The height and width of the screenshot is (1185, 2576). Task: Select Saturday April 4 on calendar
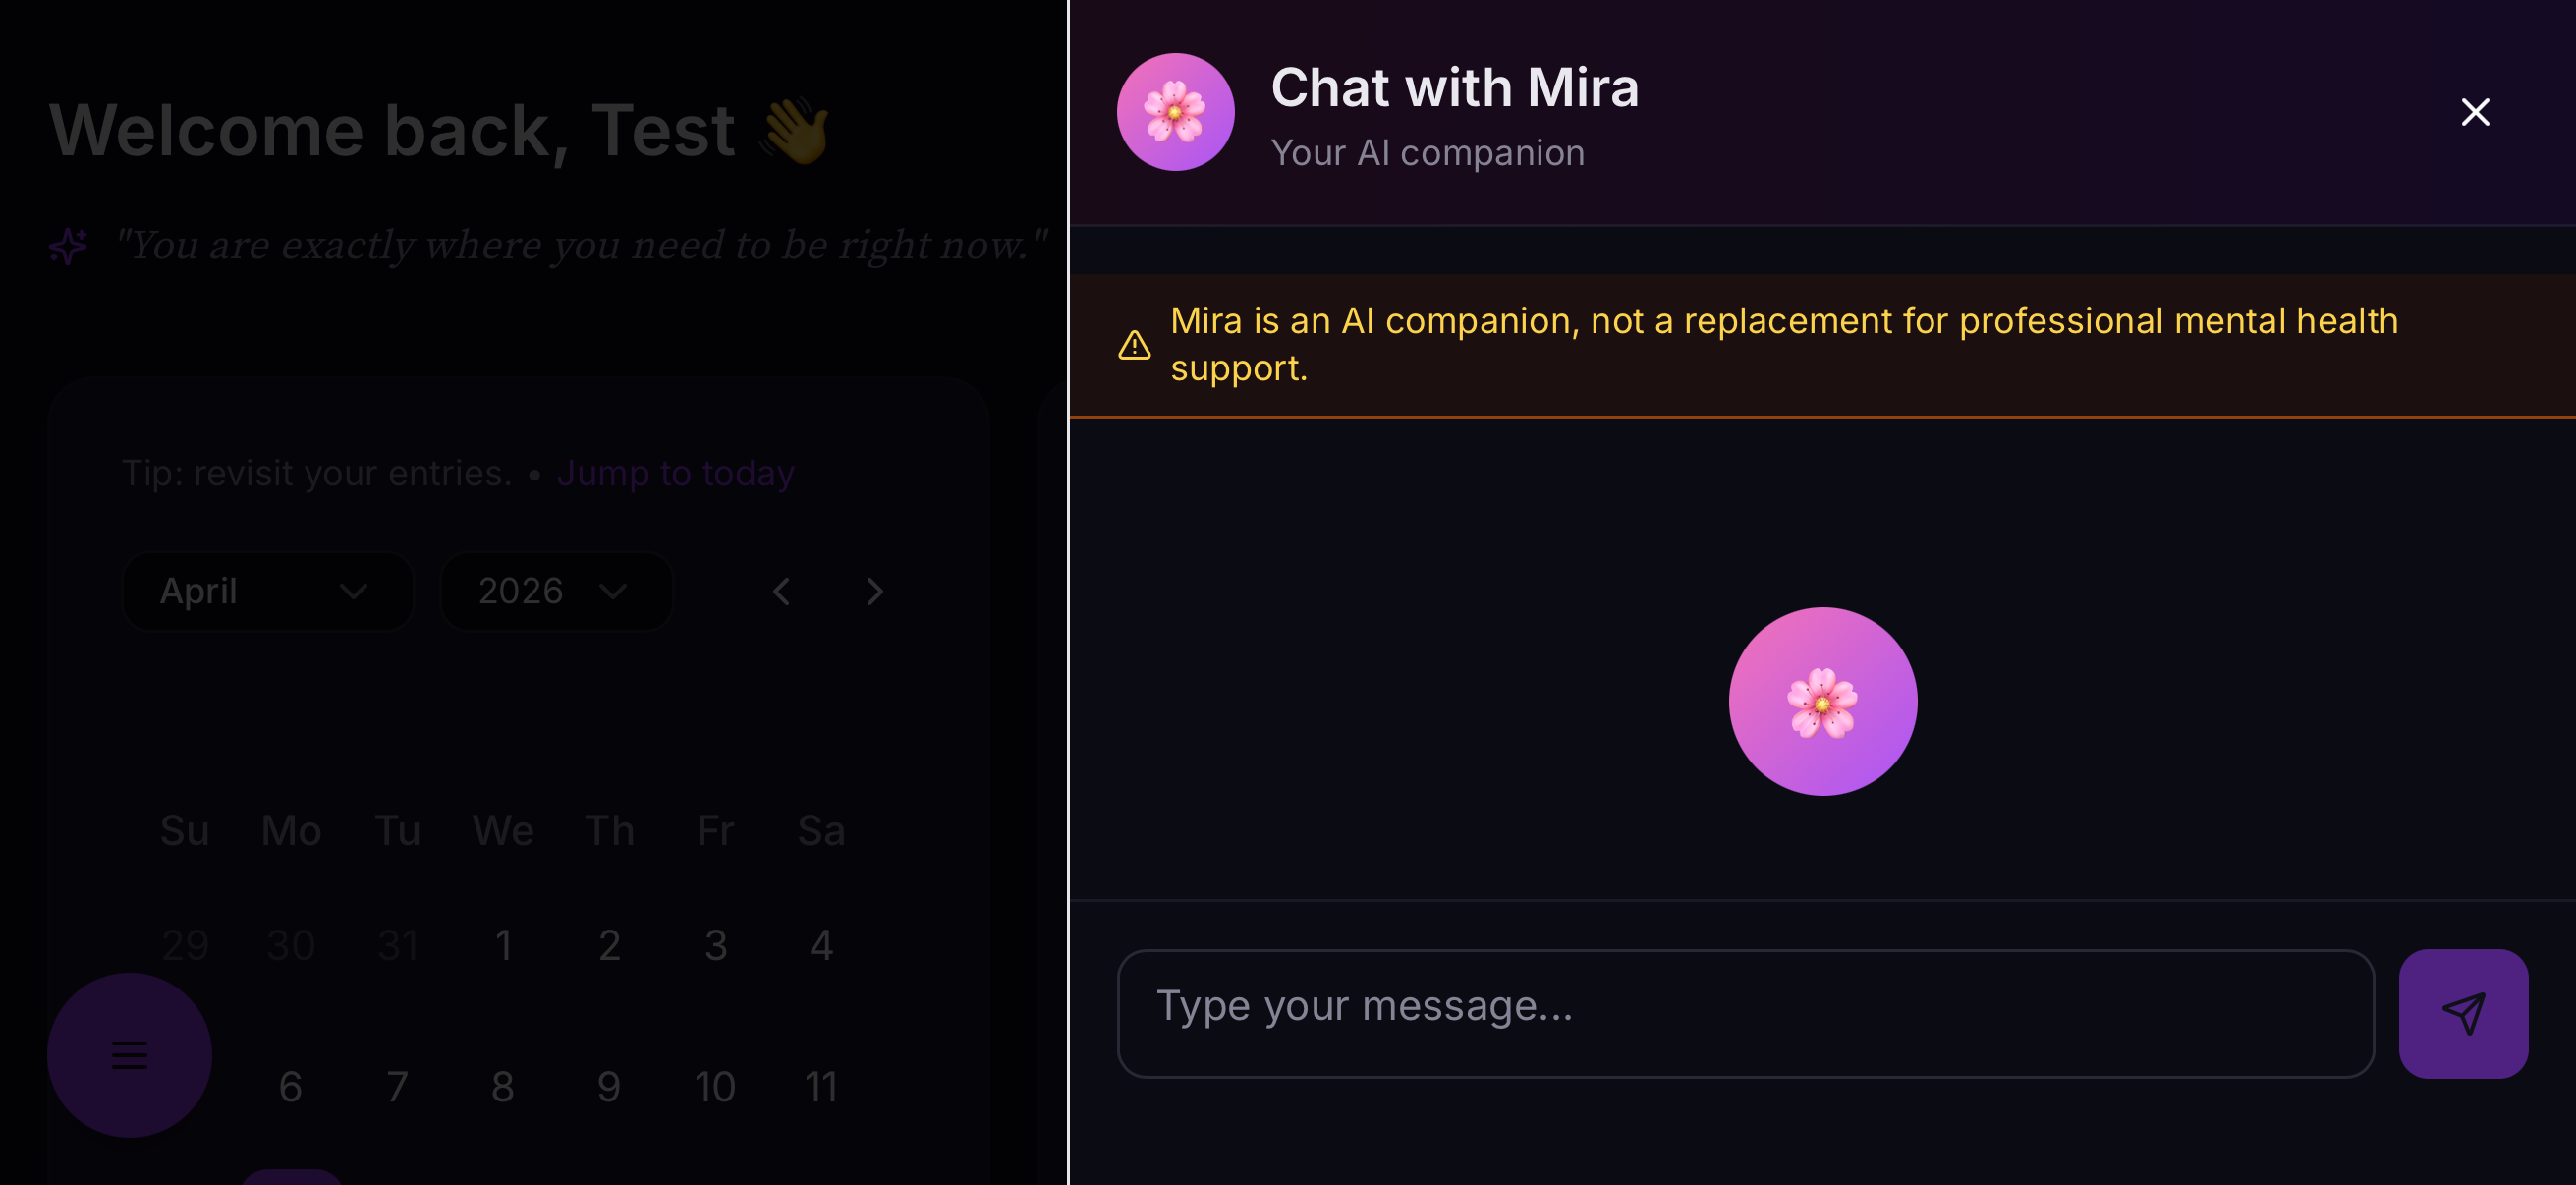tap(821, 945)
